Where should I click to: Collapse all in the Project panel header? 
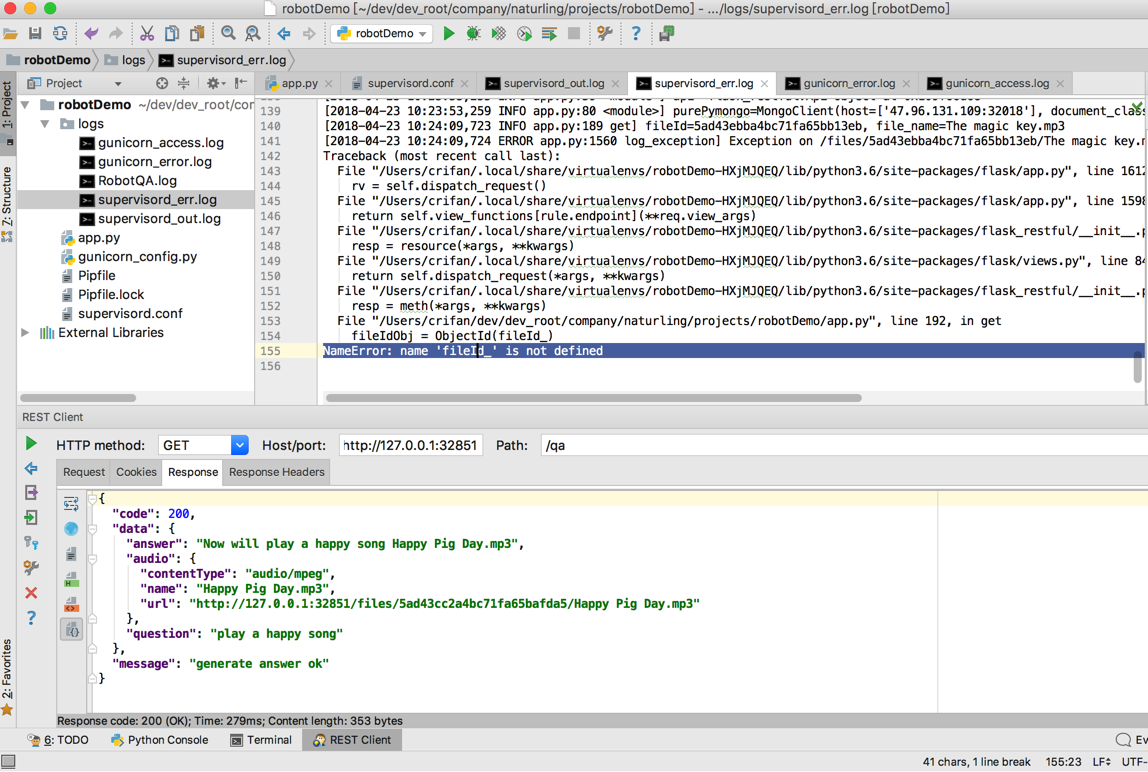pos(184,83)
